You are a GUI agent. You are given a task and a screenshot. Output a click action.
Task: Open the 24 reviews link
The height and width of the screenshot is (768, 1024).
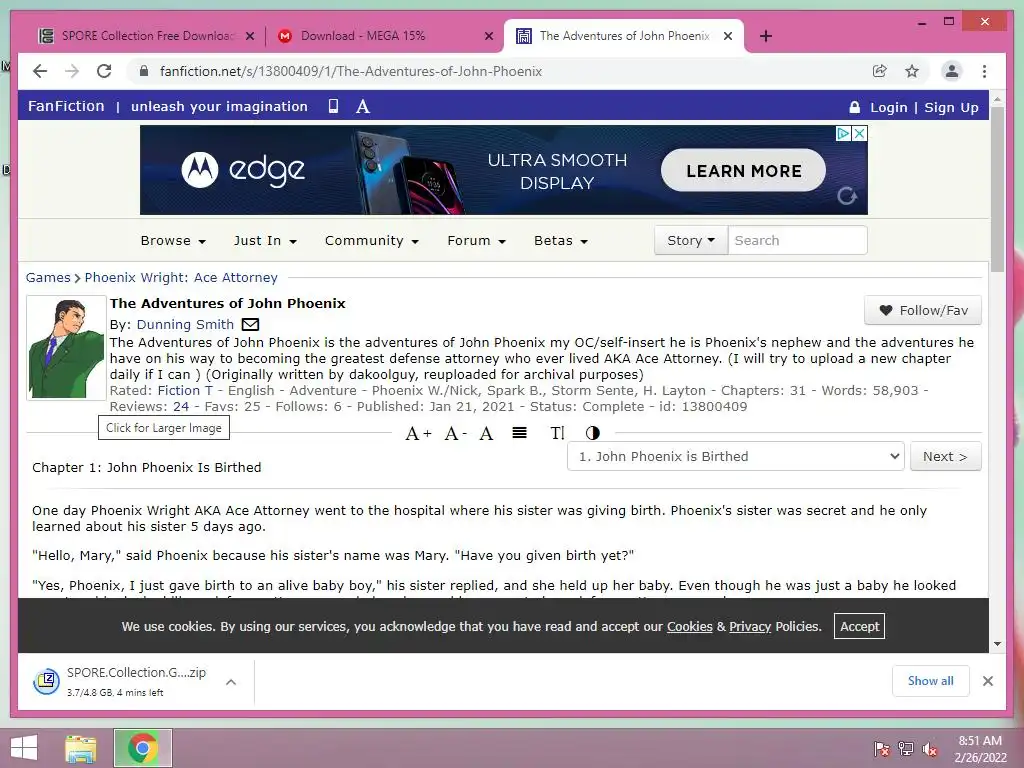pyautogui.click(x=181, y=406)
